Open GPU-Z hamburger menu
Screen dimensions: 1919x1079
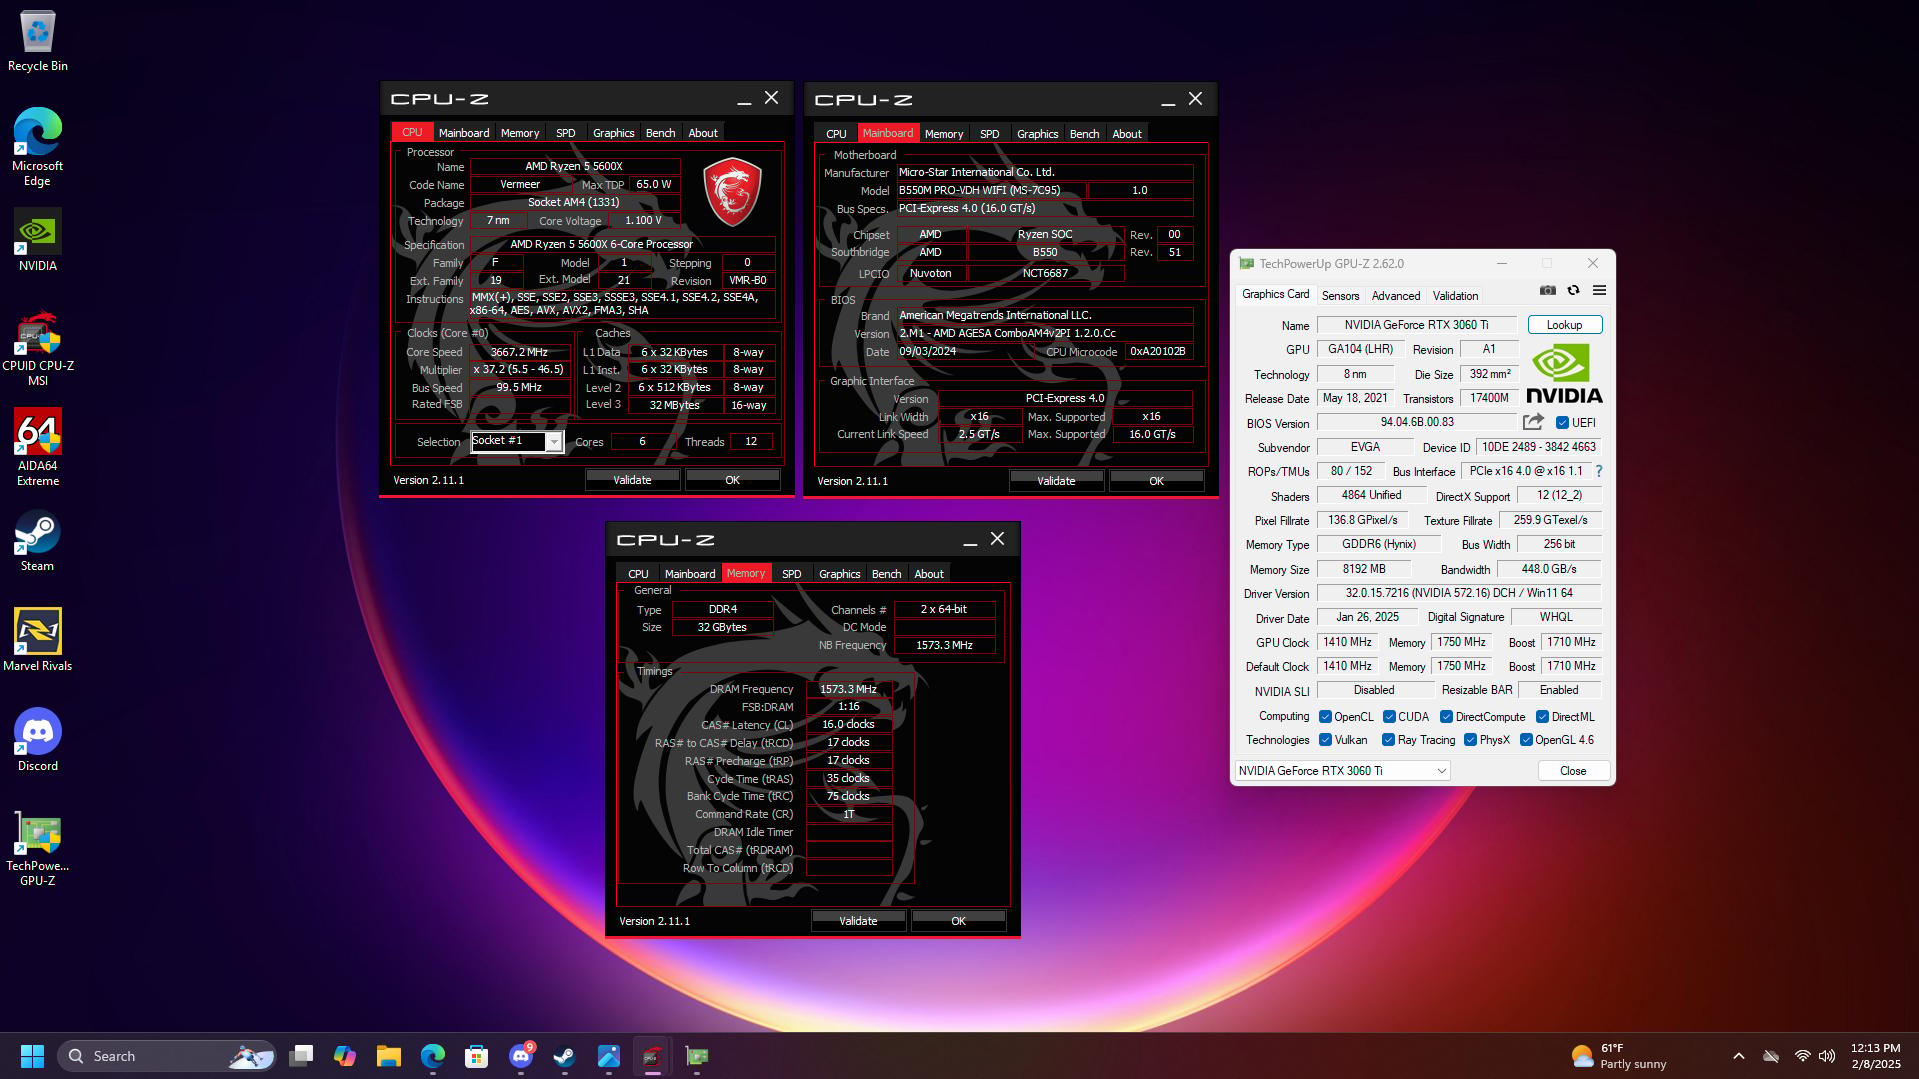point(1599,291)
